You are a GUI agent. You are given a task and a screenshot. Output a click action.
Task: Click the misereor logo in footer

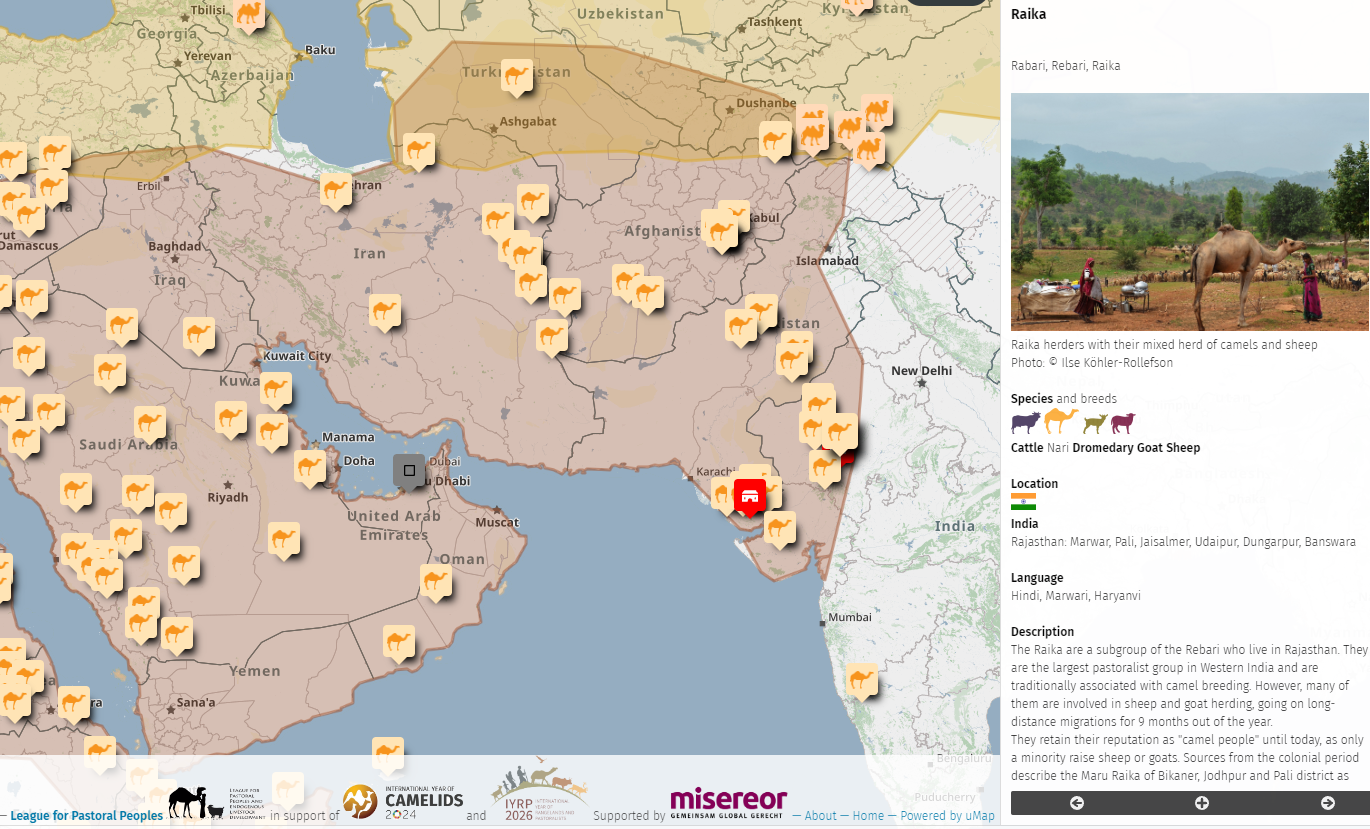728,803
